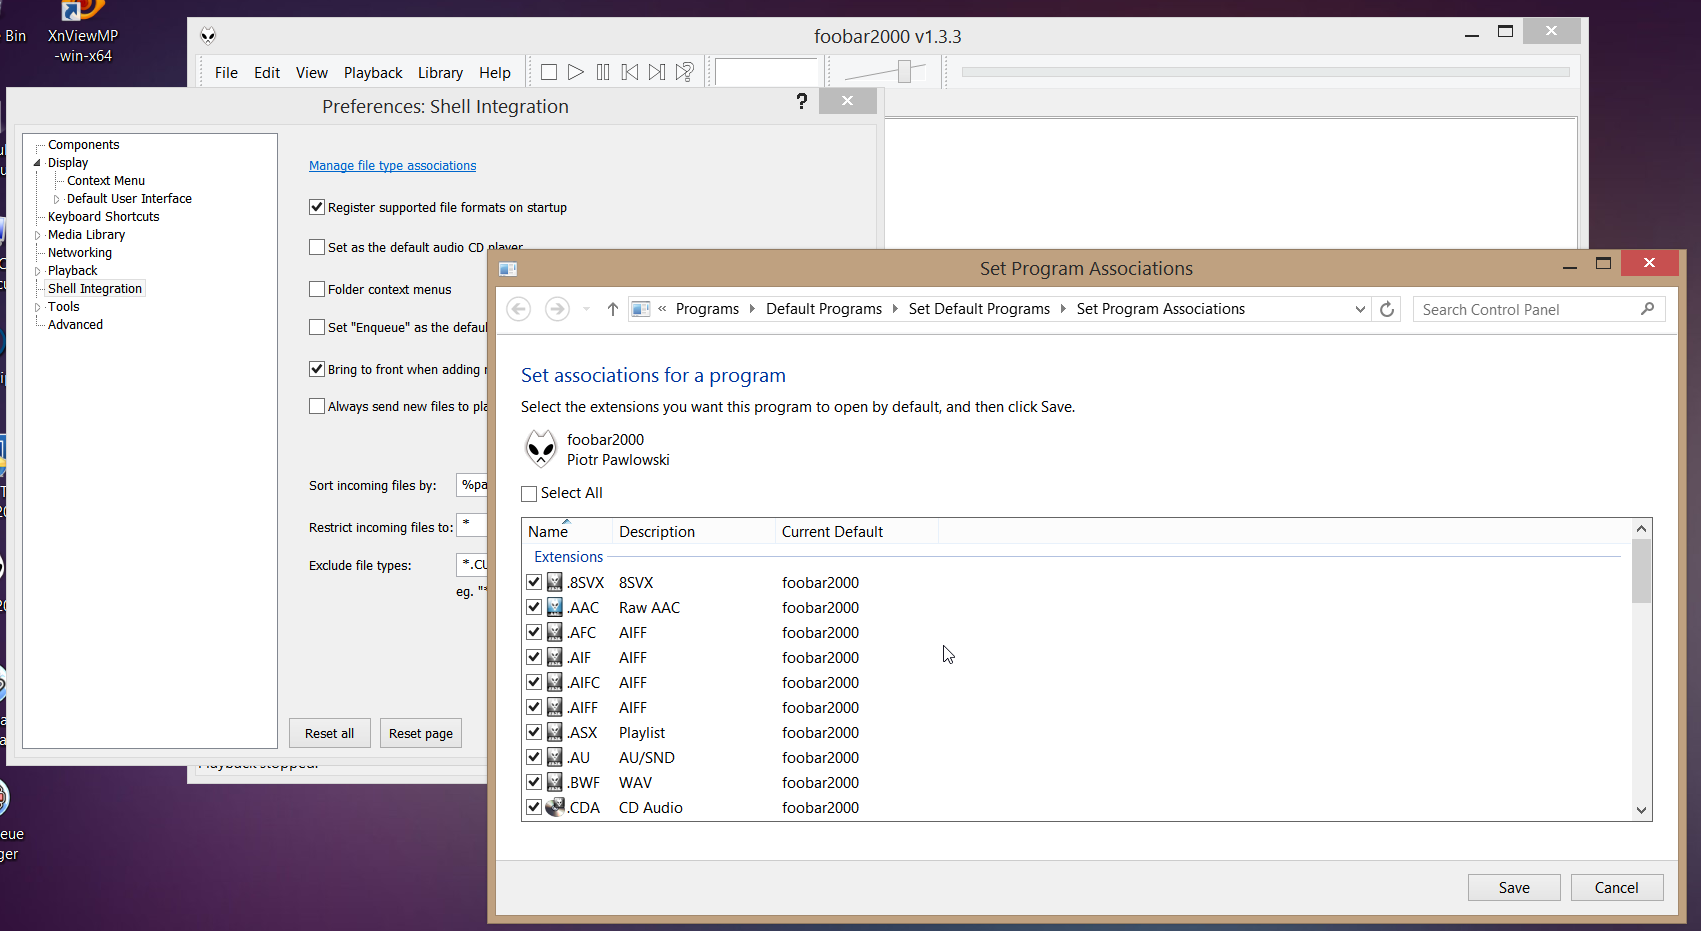Click the Pause playback icon

coord(603,72)
